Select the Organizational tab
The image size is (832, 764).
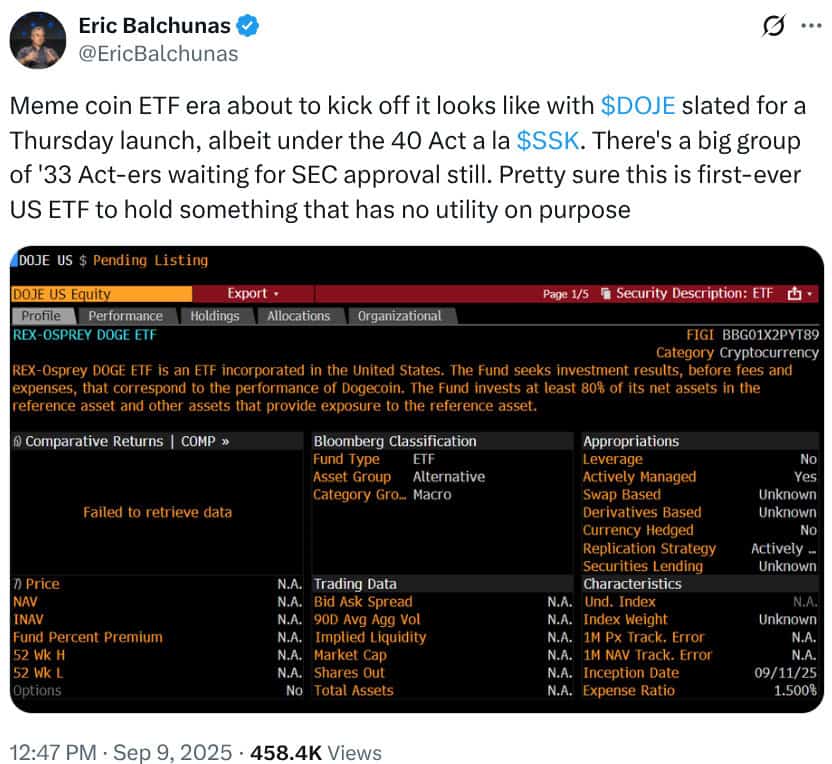pyautogui.click(x=400, y=316)
